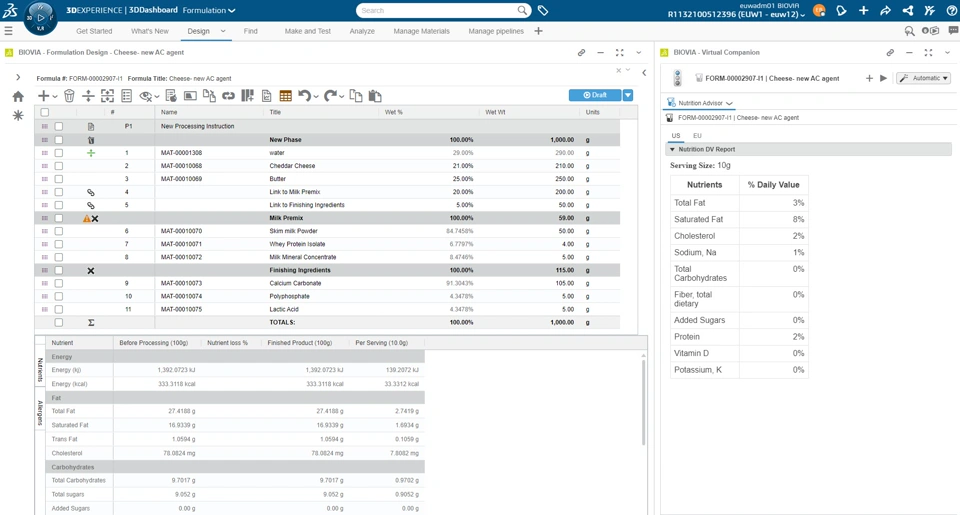Open the Automatic mode dropdown

pos(923,78)
